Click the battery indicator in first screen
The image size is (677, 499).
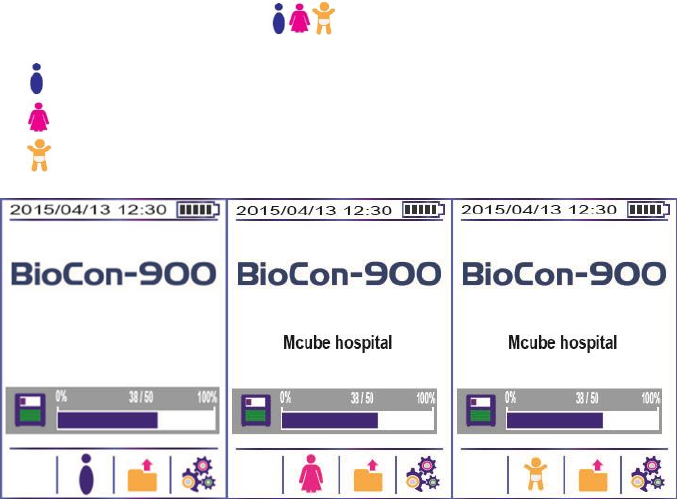[x=196, y=211]
